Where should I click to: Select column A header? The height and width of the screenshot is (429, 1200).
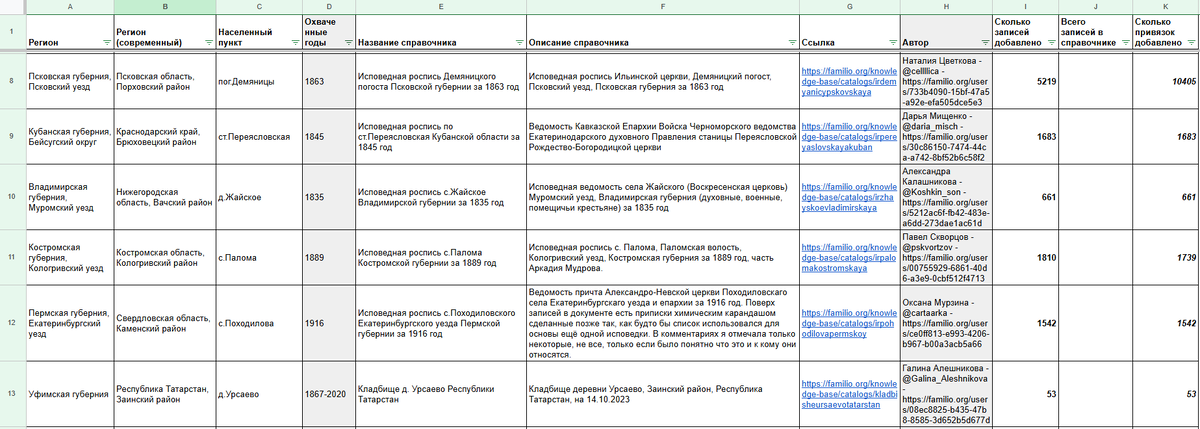click(69, 6)
